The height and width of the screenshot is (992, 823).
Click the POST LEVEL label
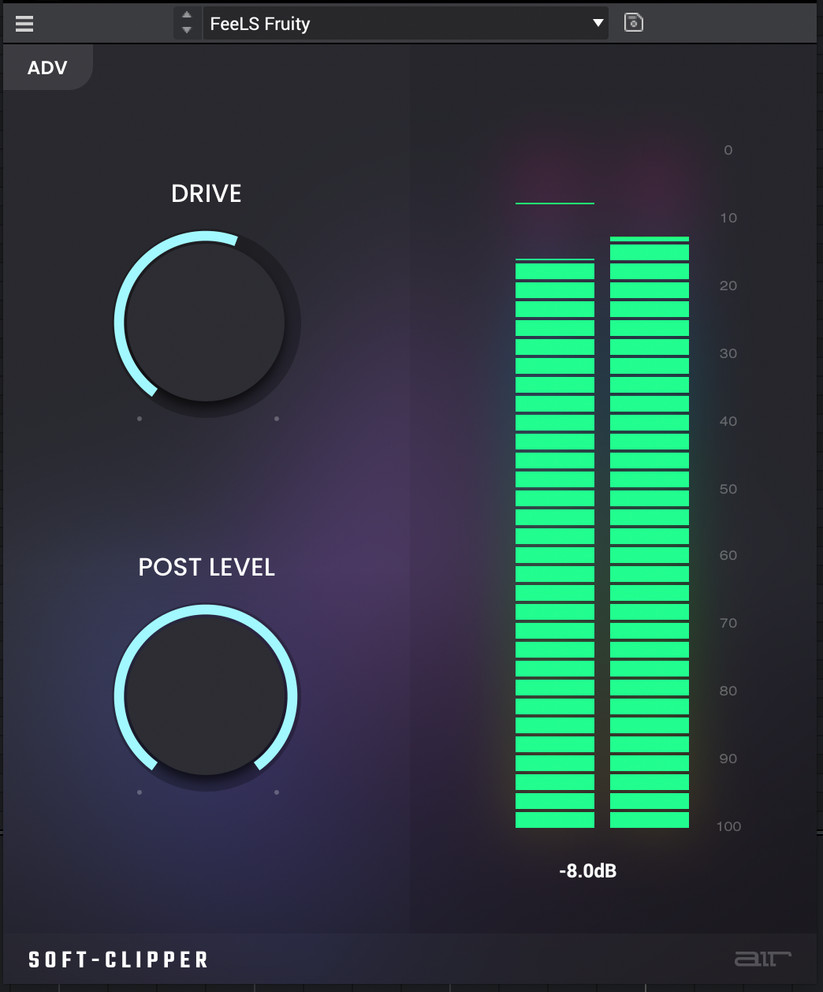point(205,567)
